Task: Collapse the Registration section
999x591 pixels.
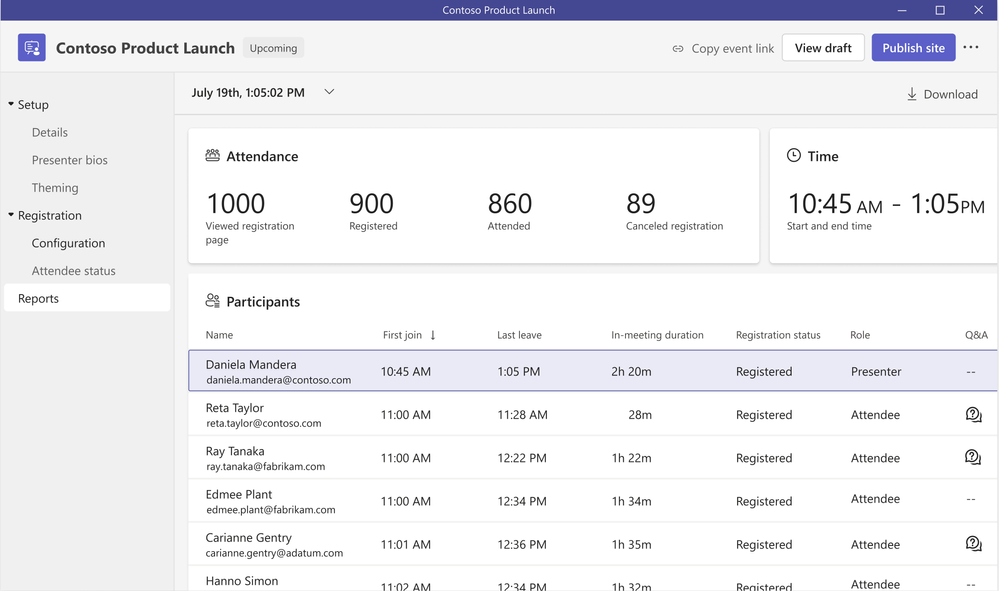Action: [x=11, y=215]
